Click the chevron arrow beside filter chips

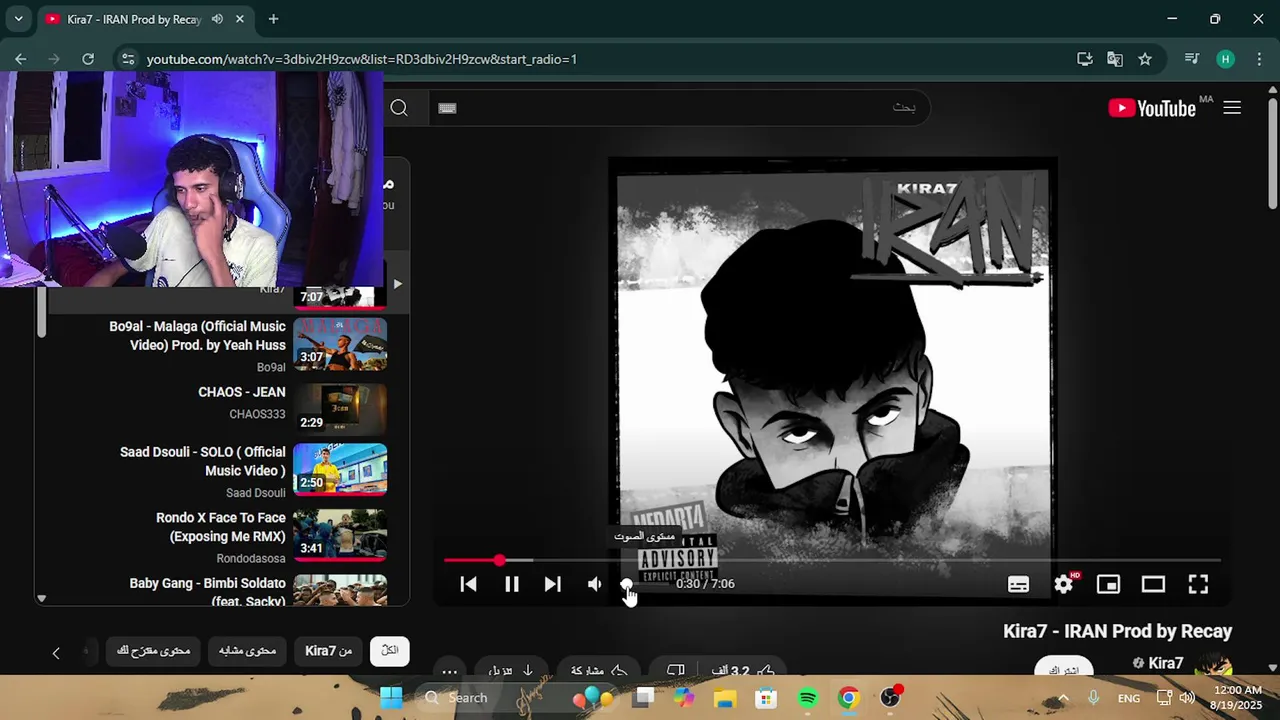tap(56, 652)
